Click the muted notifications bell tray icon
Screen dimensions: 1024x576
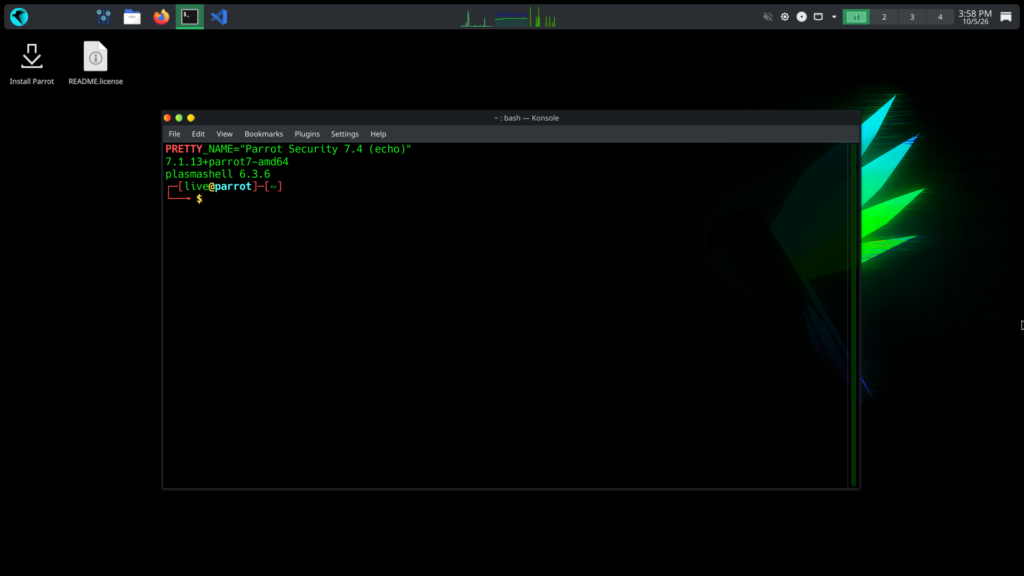coord(768,17)
